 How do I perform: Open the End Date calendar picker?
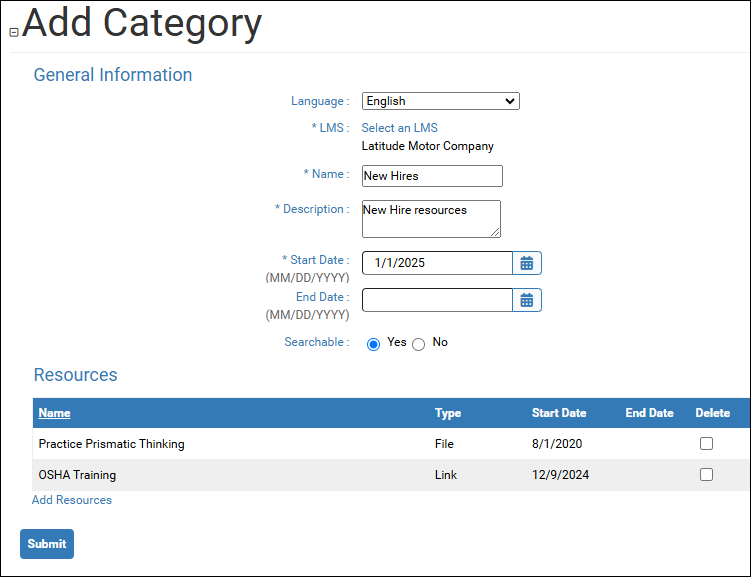pyautogui.click(x=527, y=300)
